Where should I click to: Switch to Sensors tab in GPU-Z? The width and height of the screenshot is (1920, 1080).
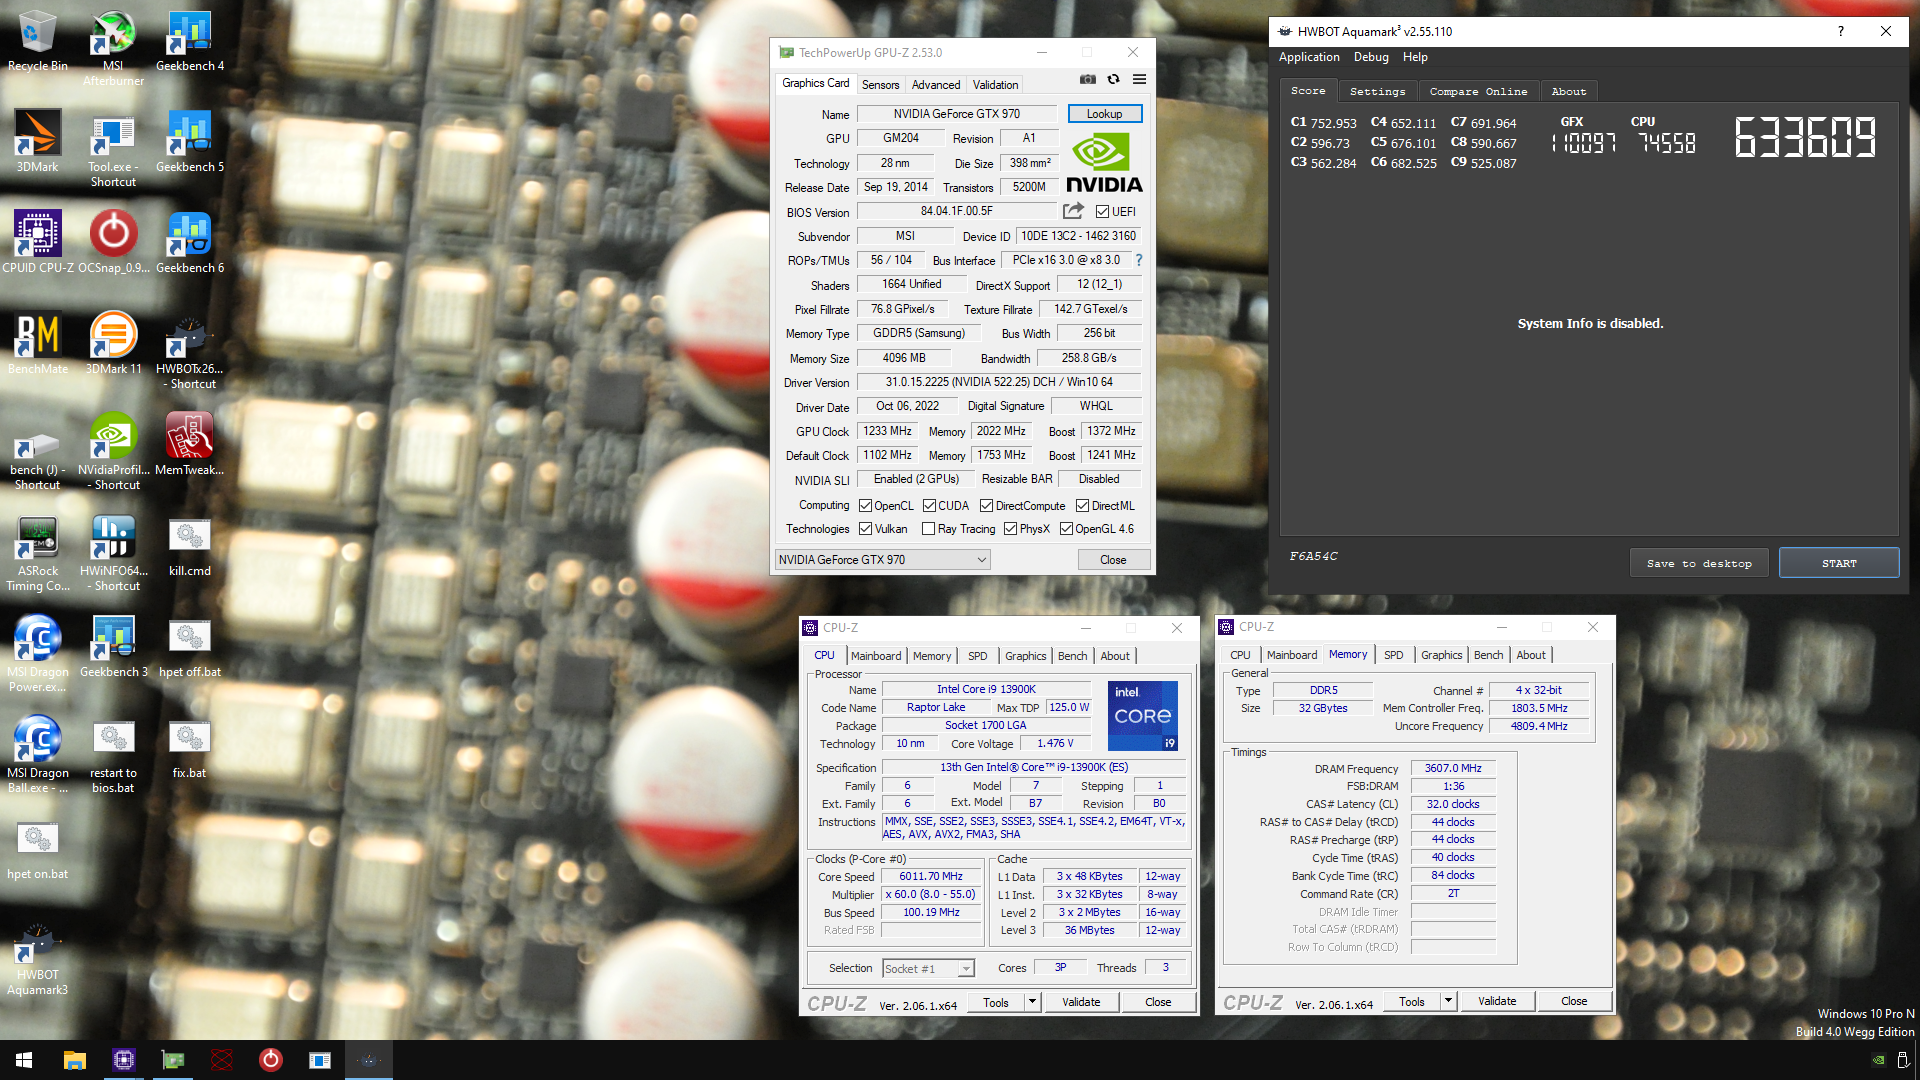tap(880, 85)
